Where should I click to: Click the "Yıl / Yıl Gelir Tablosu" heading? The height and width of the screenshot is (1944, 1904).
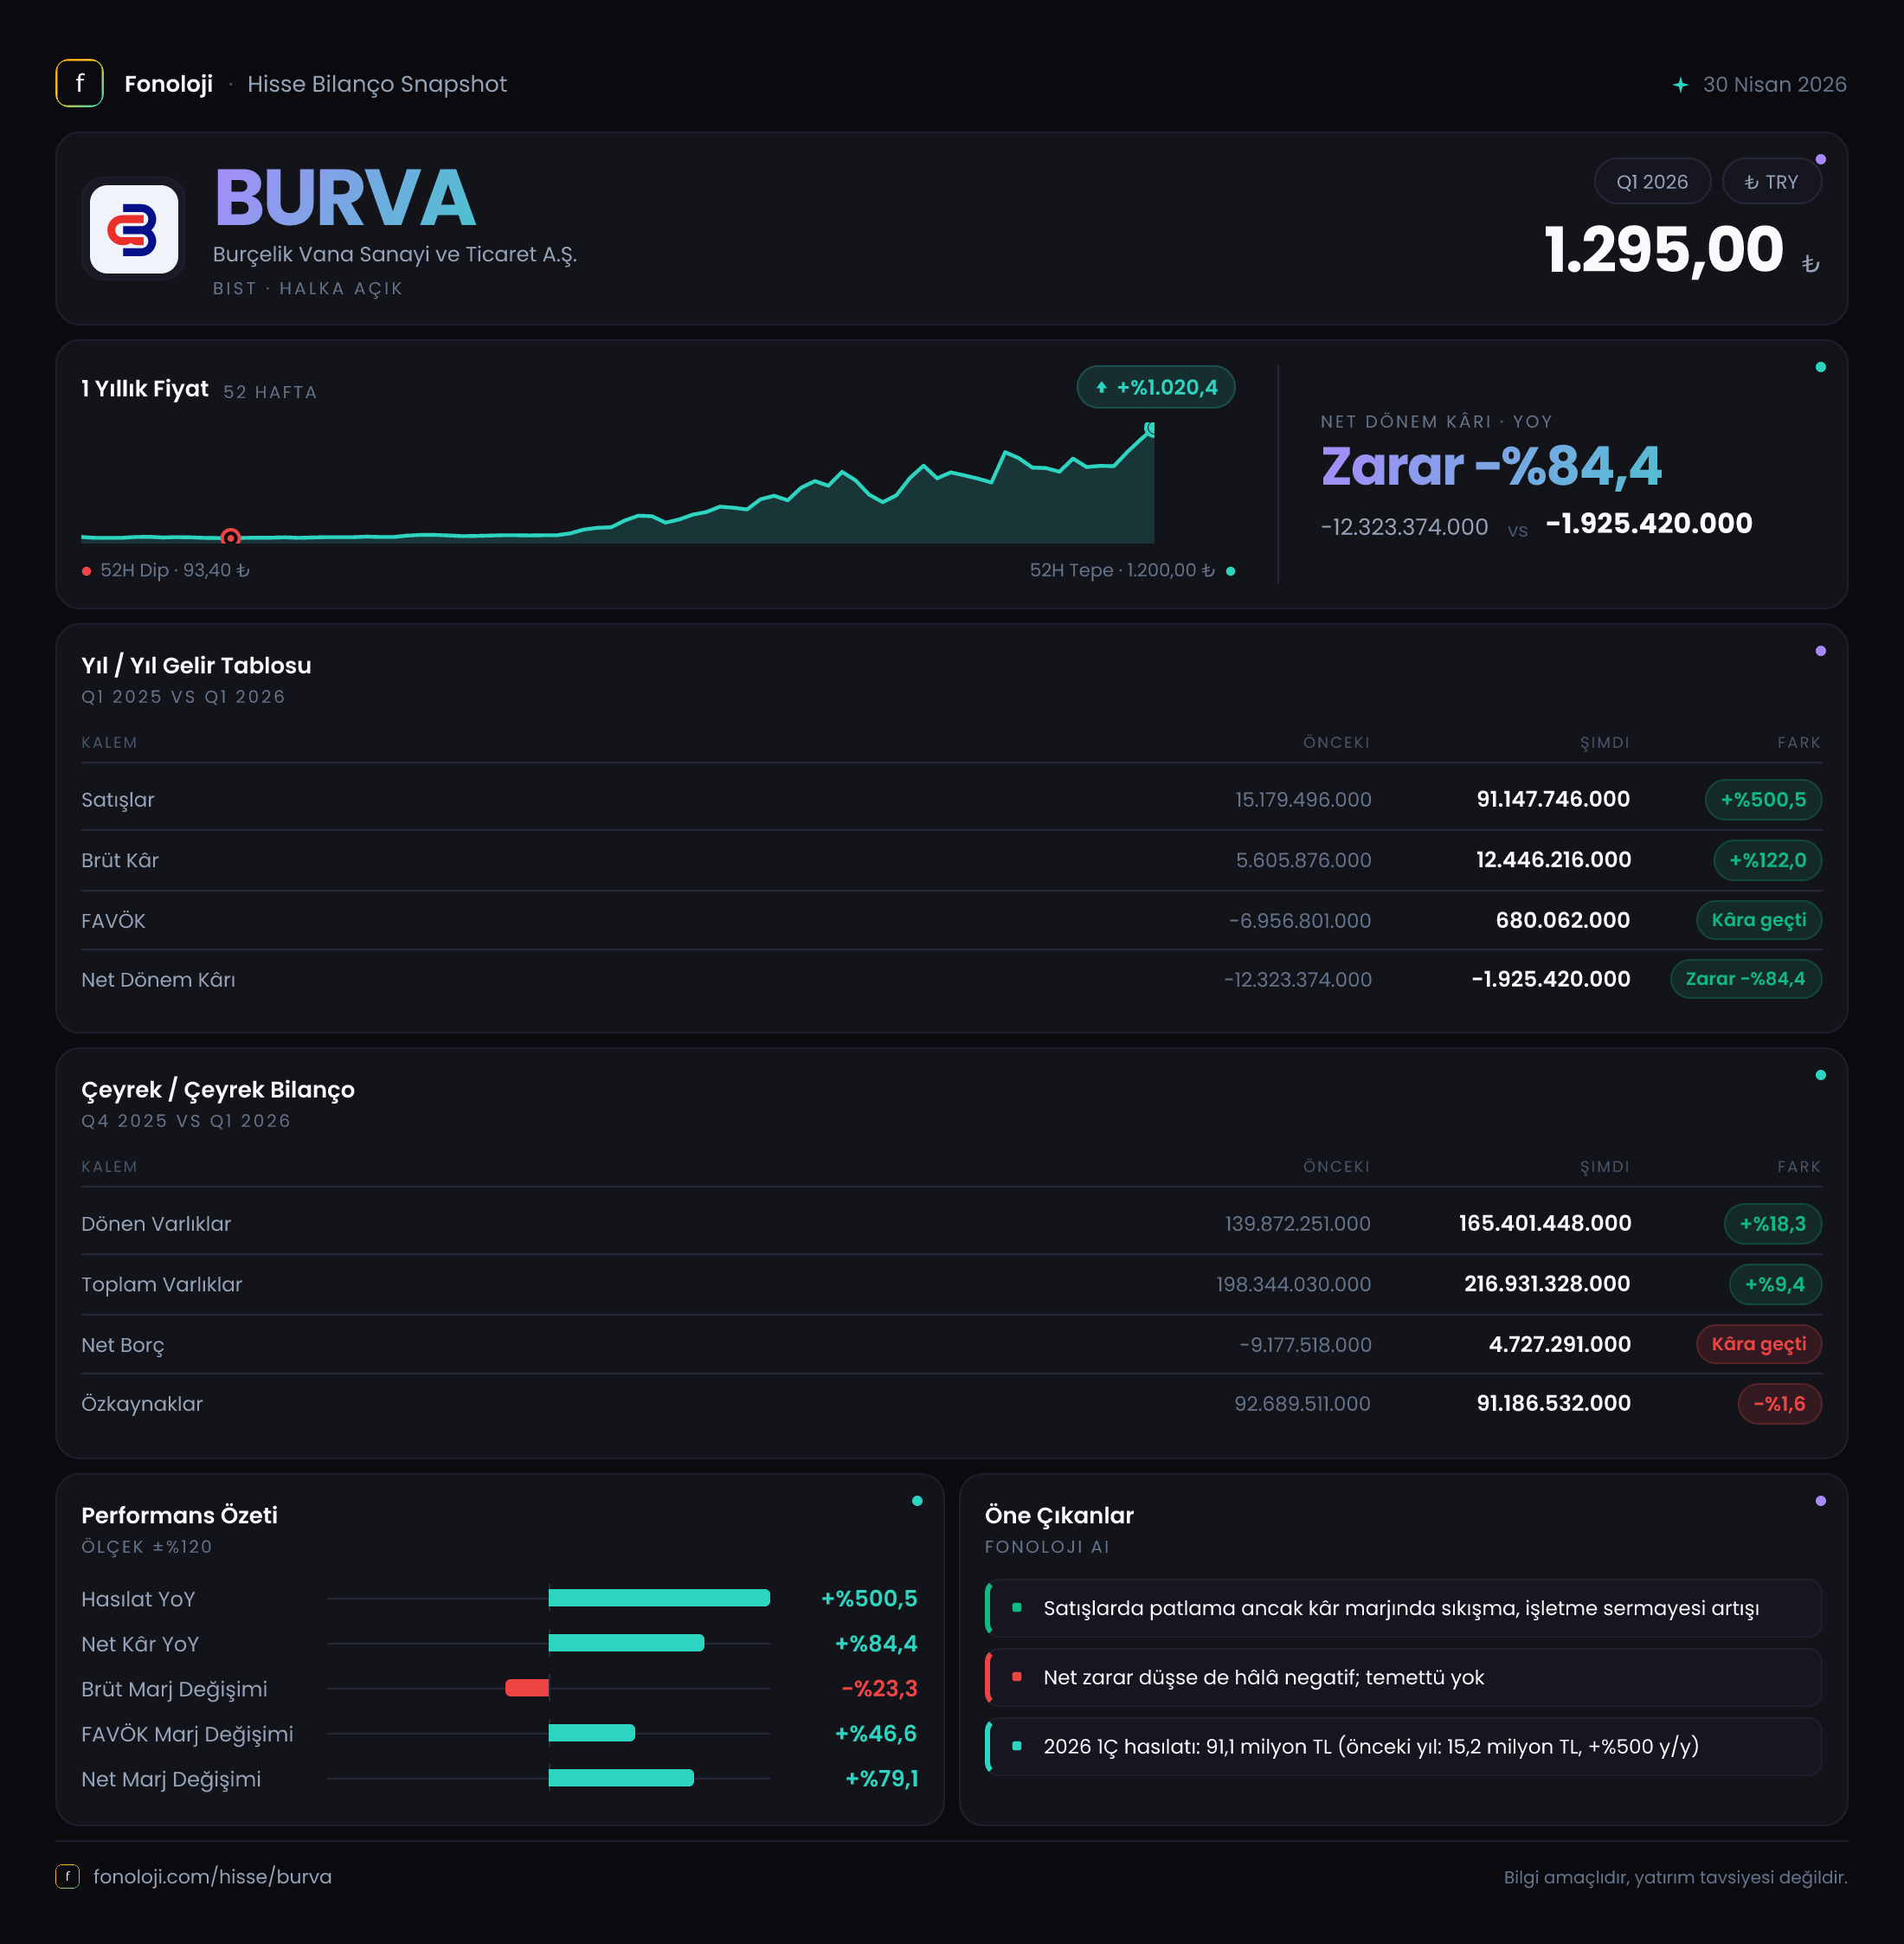pyautogui.click(x=196, y=666)
